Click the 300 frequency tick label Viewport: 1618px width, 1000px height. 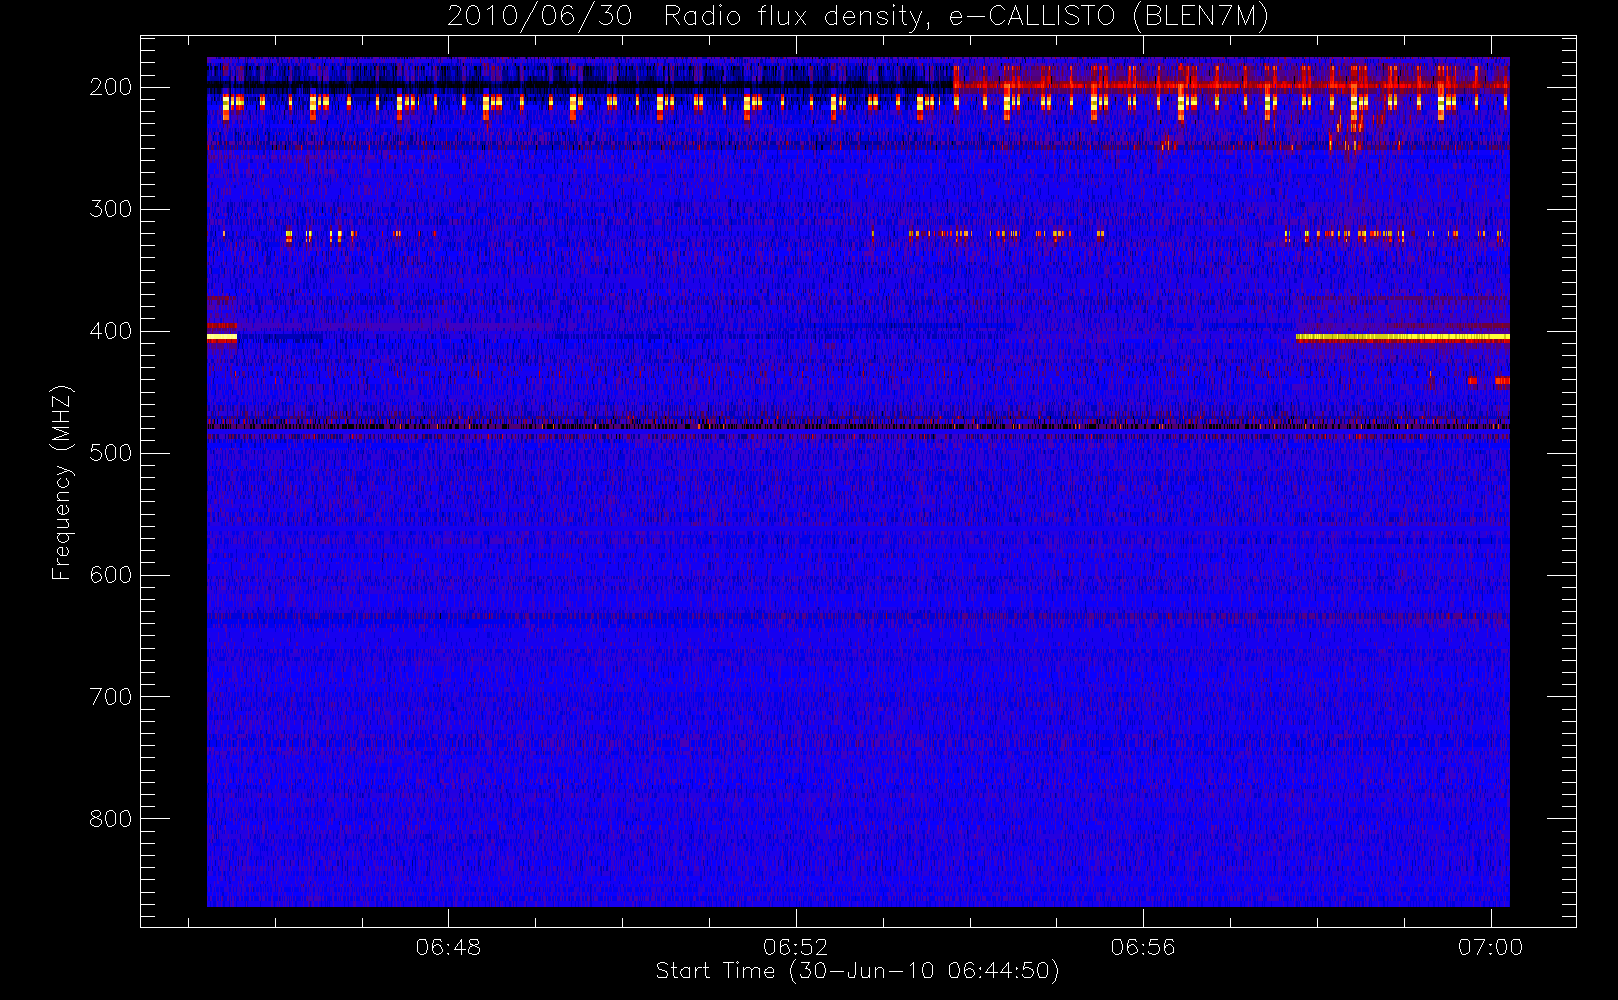[x=111, y=209]
